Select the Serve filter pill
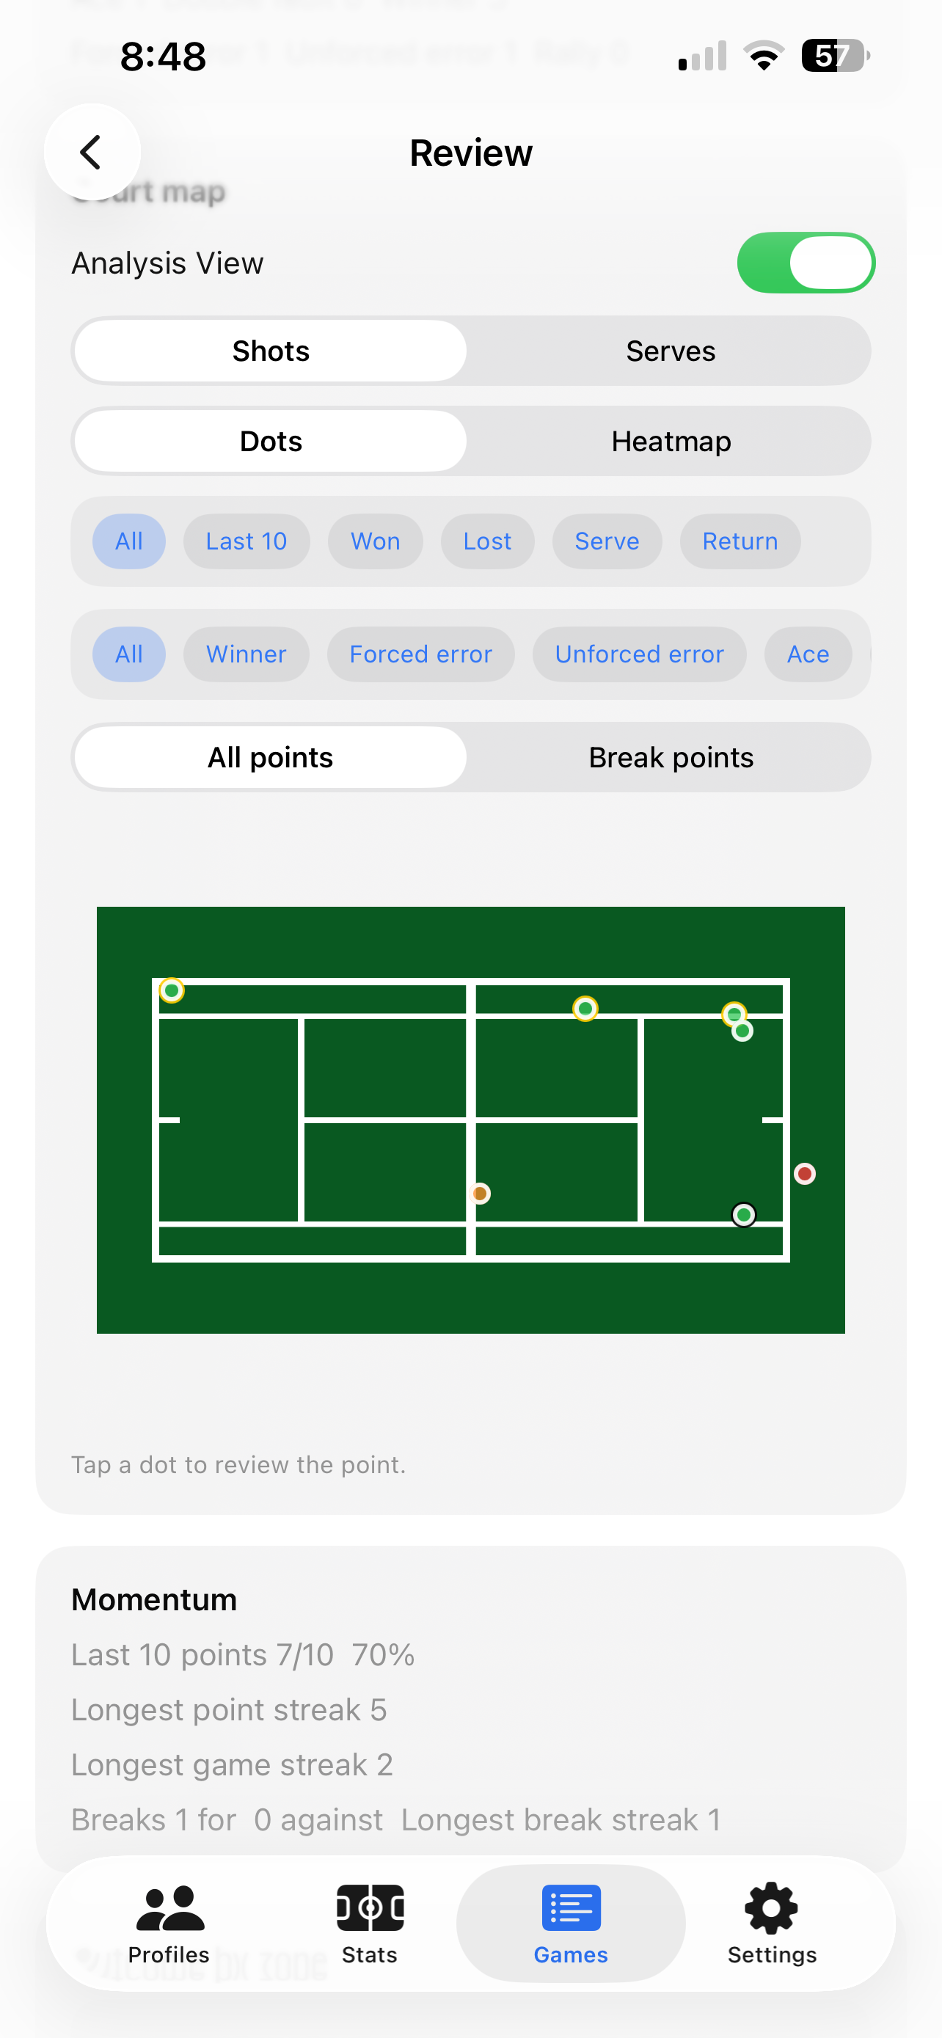942x2038 pixels. (x=606, y=541)
